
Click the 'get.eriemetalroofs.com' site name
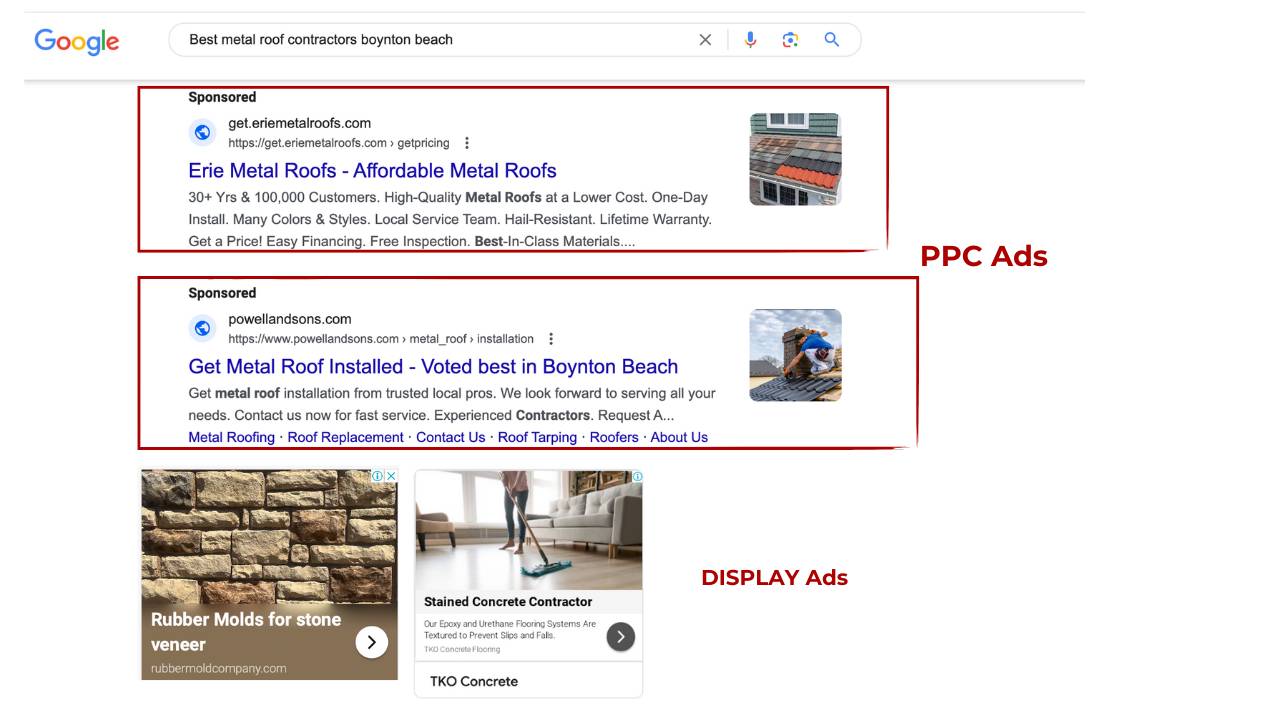tap(299, 123)
